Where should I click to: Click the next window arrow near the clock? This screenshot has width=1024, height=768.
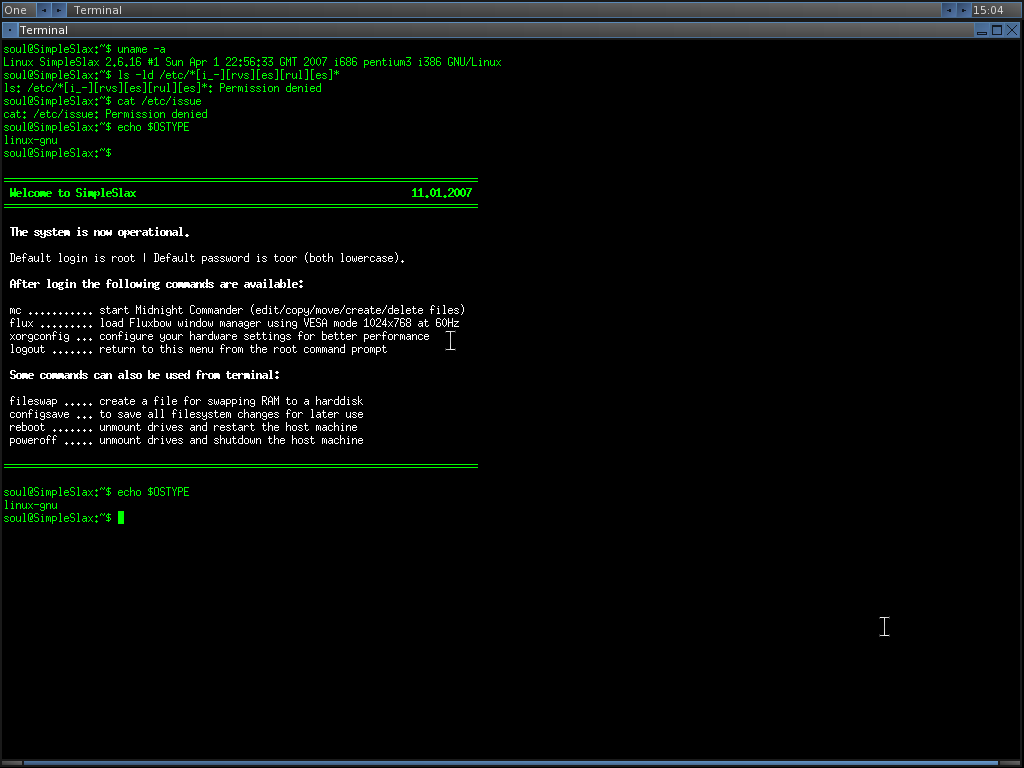click(963, 10)
